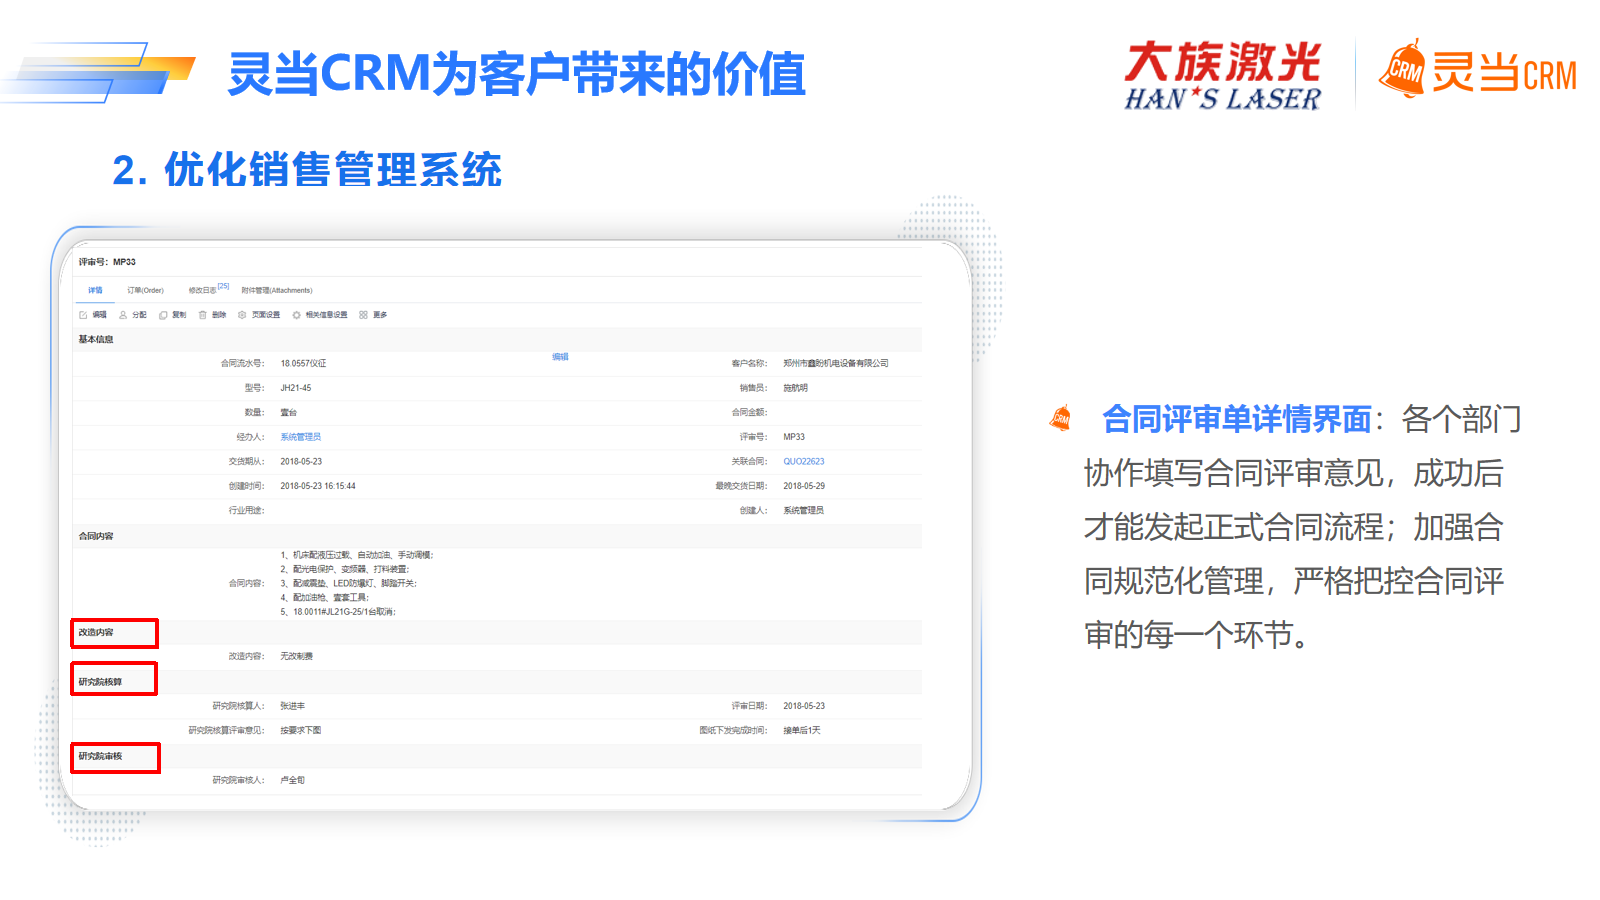Viewport: 1600px width, 900px height.
Task: Collapse the 基本信息 section header
Action: (96, 340)
